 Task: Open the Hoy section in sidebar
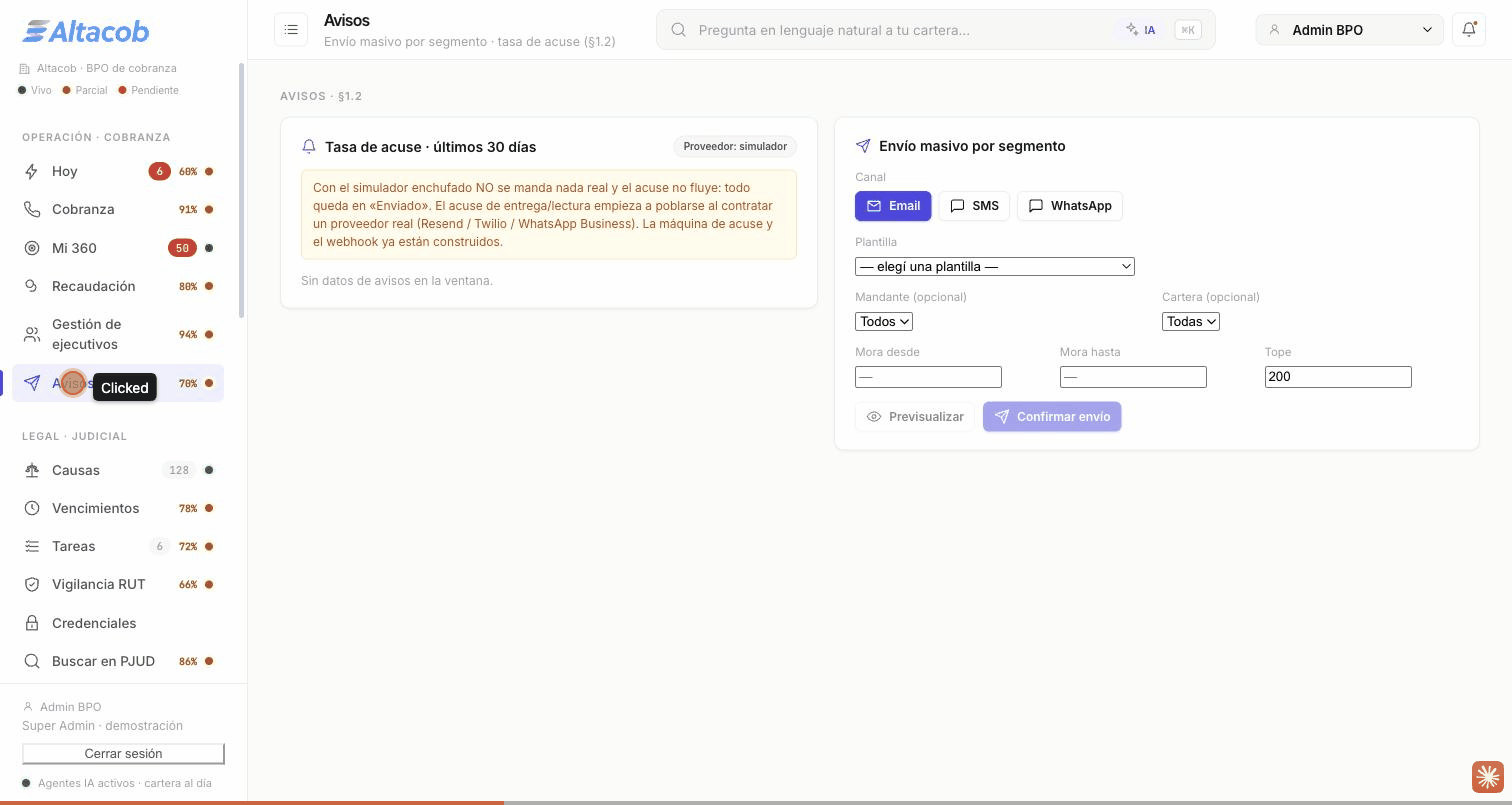118,171
